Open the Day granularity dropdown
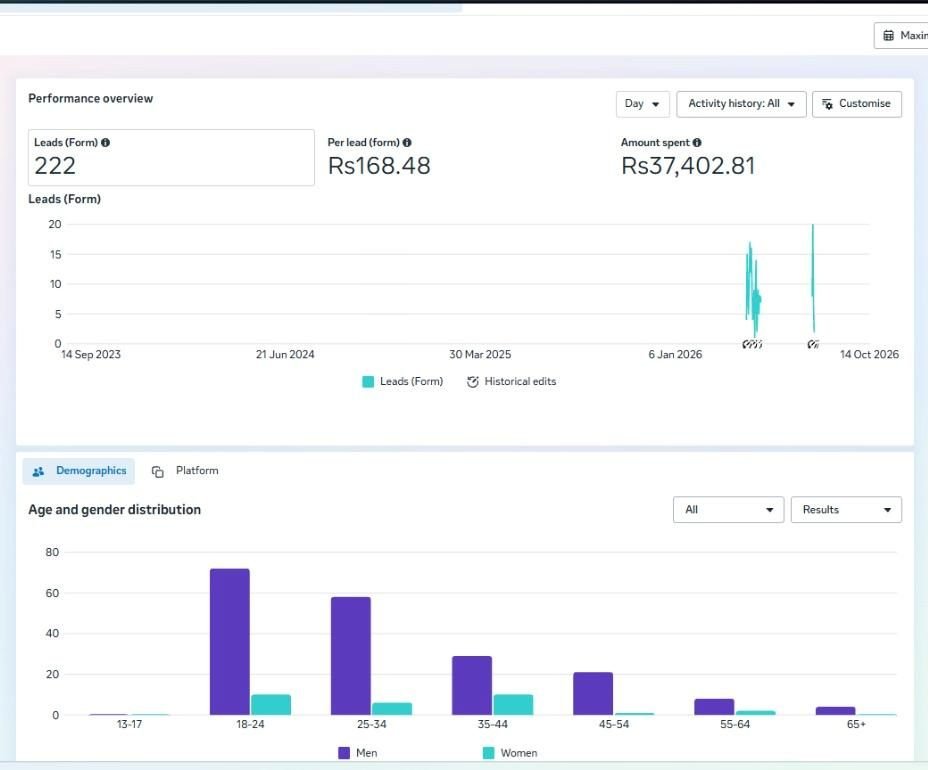The image size is (928, 770). [x=642, y=104]
